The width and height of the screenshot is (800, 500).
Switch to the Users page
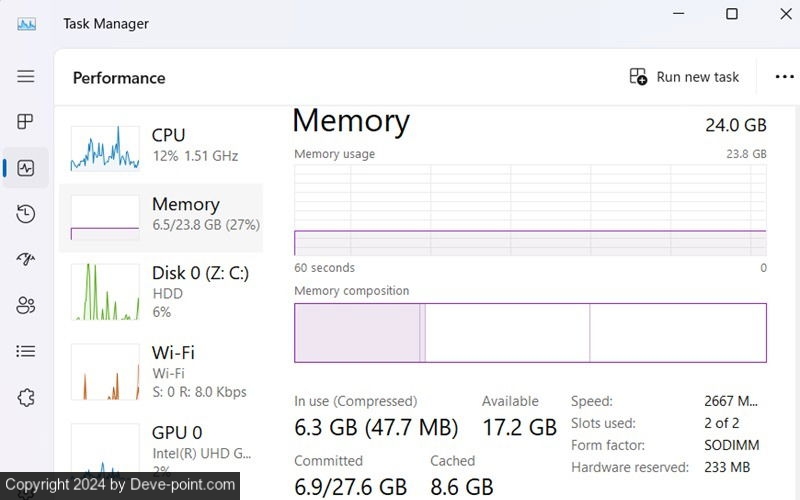click(x=26, y=306)
